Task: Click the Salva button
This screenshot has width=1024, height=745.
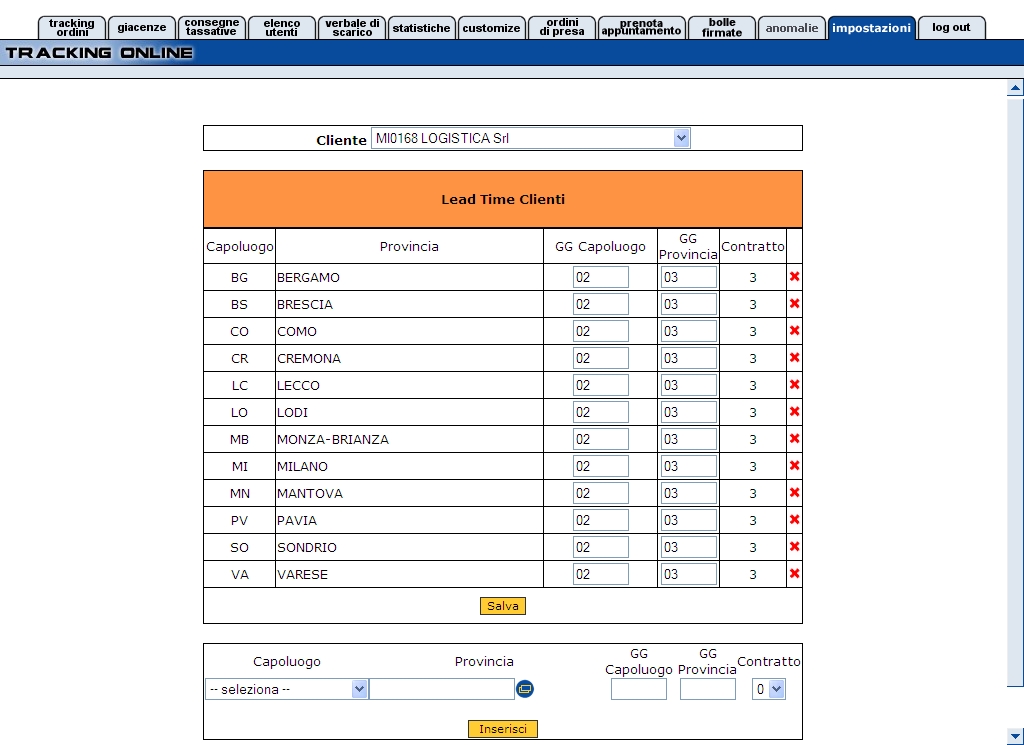Action: coord(502,606)
